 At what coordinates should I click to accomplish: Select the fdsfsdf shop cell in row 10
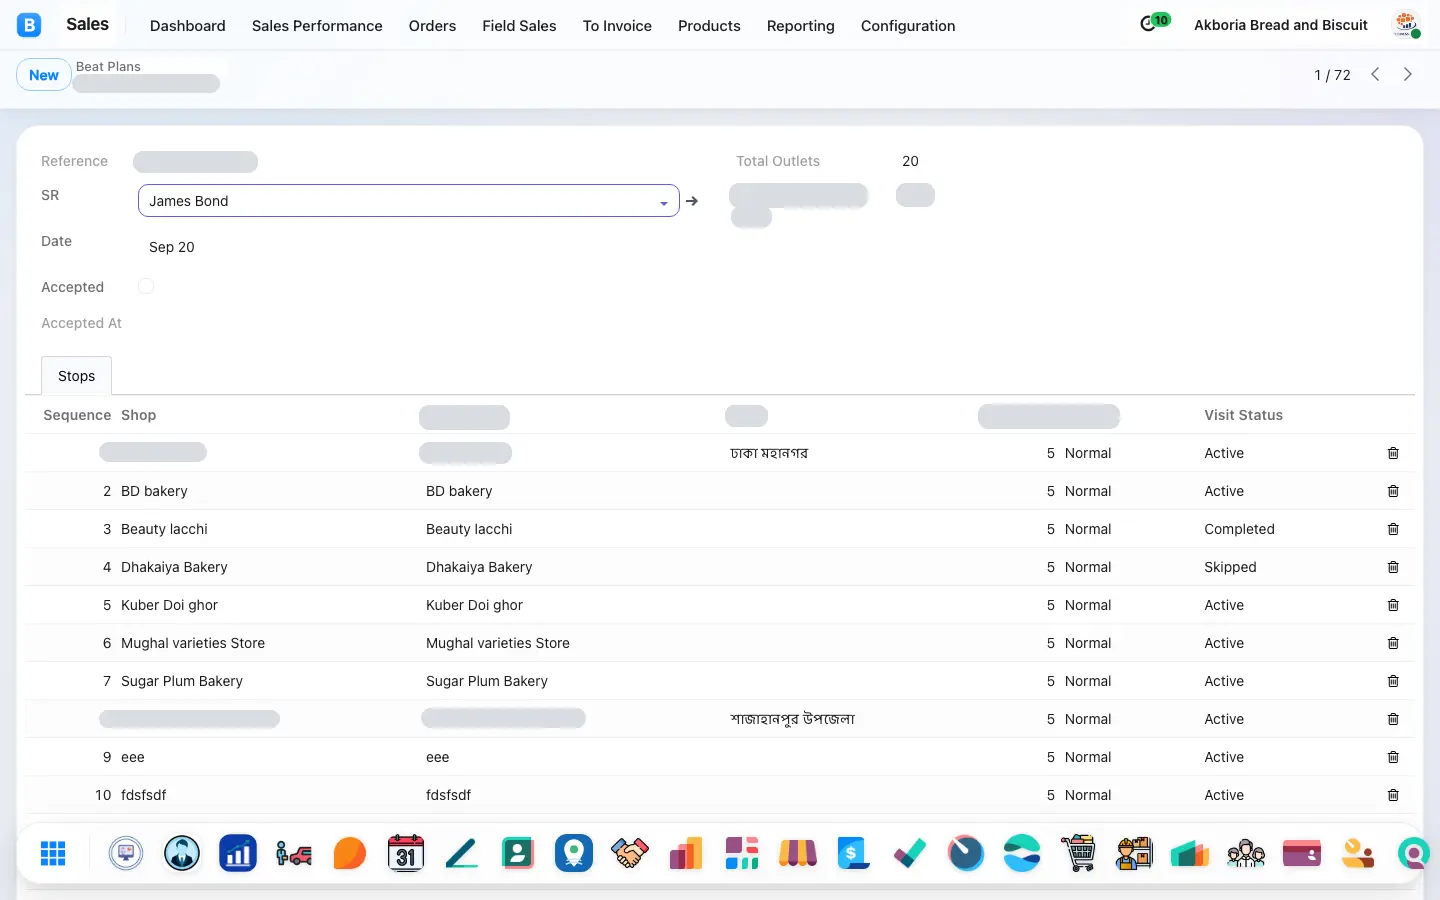(144, 795)
